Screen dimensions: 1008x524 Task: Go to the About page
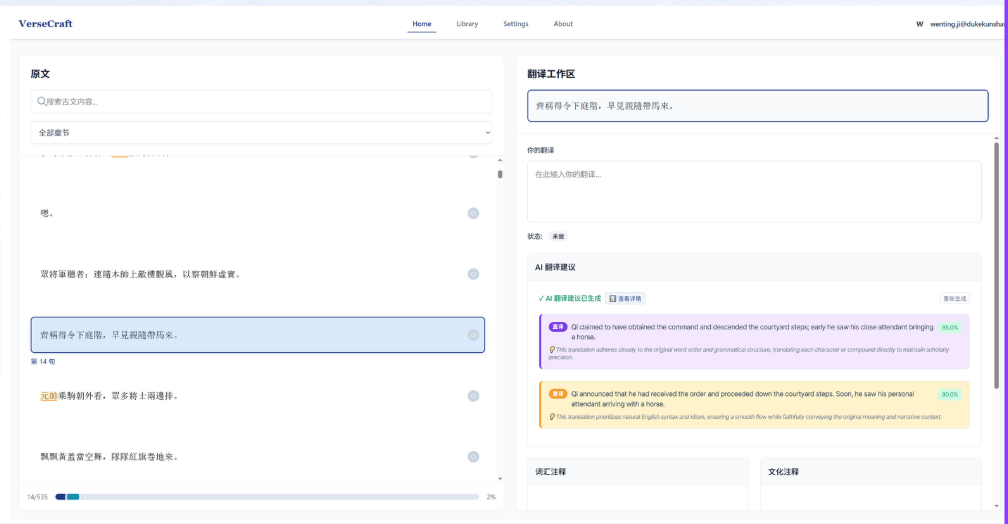click(x=563, y=24)
